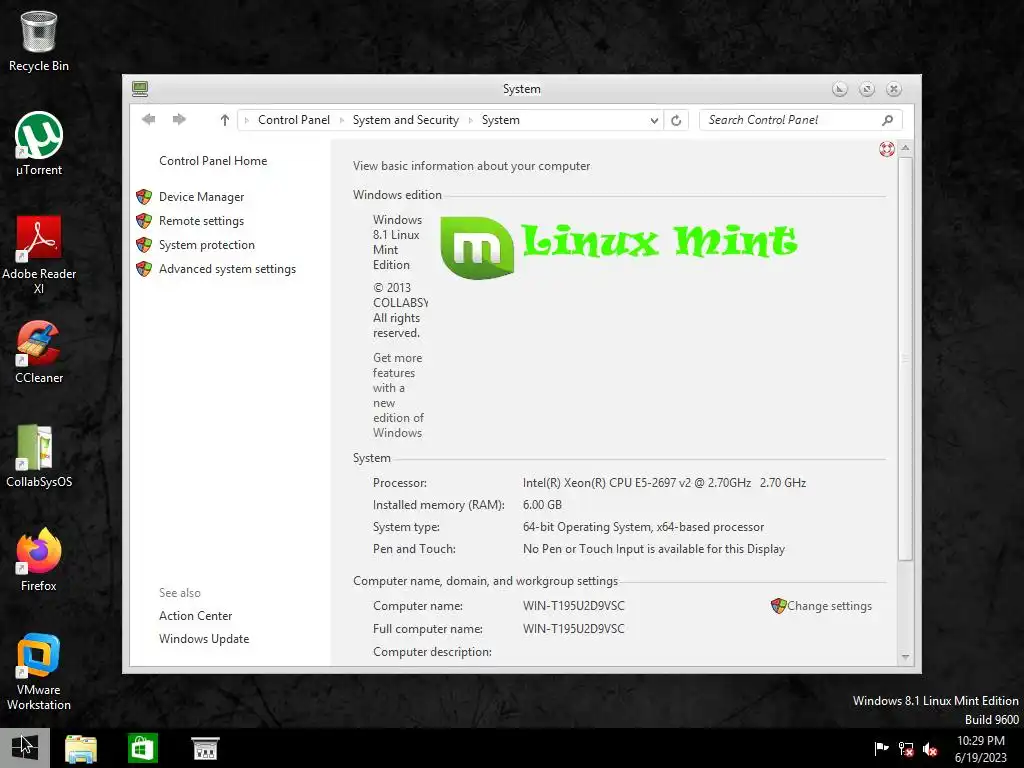The image size is (1024, 768).
Task: Expand the address bar history dropdown
Action: click(654, 120)
